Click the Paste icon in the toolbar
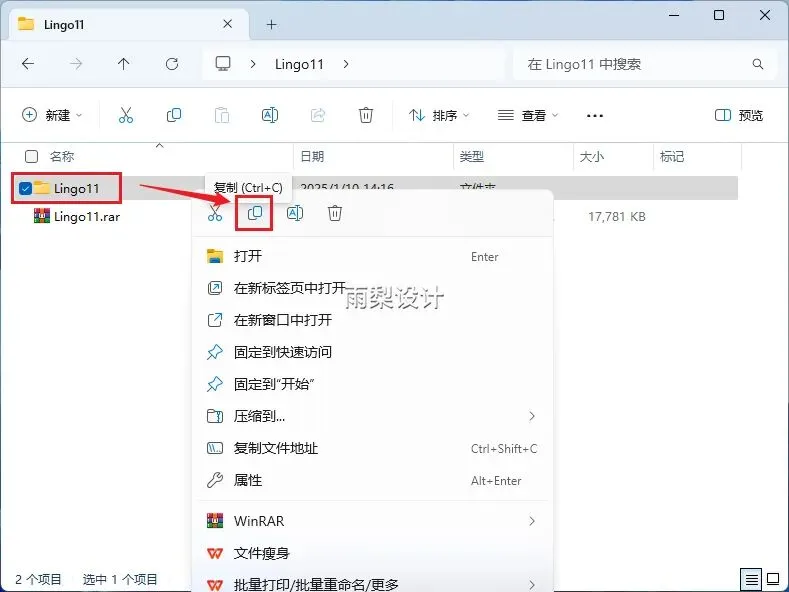The height and width of the screenshot is (592, 789). (222, 115)
